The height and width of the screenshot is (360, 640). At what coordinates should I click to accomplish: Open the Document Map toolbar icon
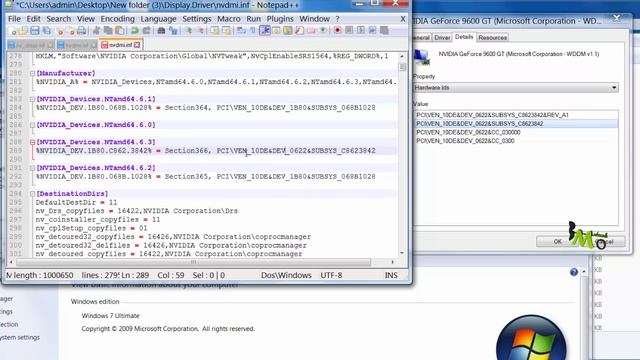click(x=288, y=31)
